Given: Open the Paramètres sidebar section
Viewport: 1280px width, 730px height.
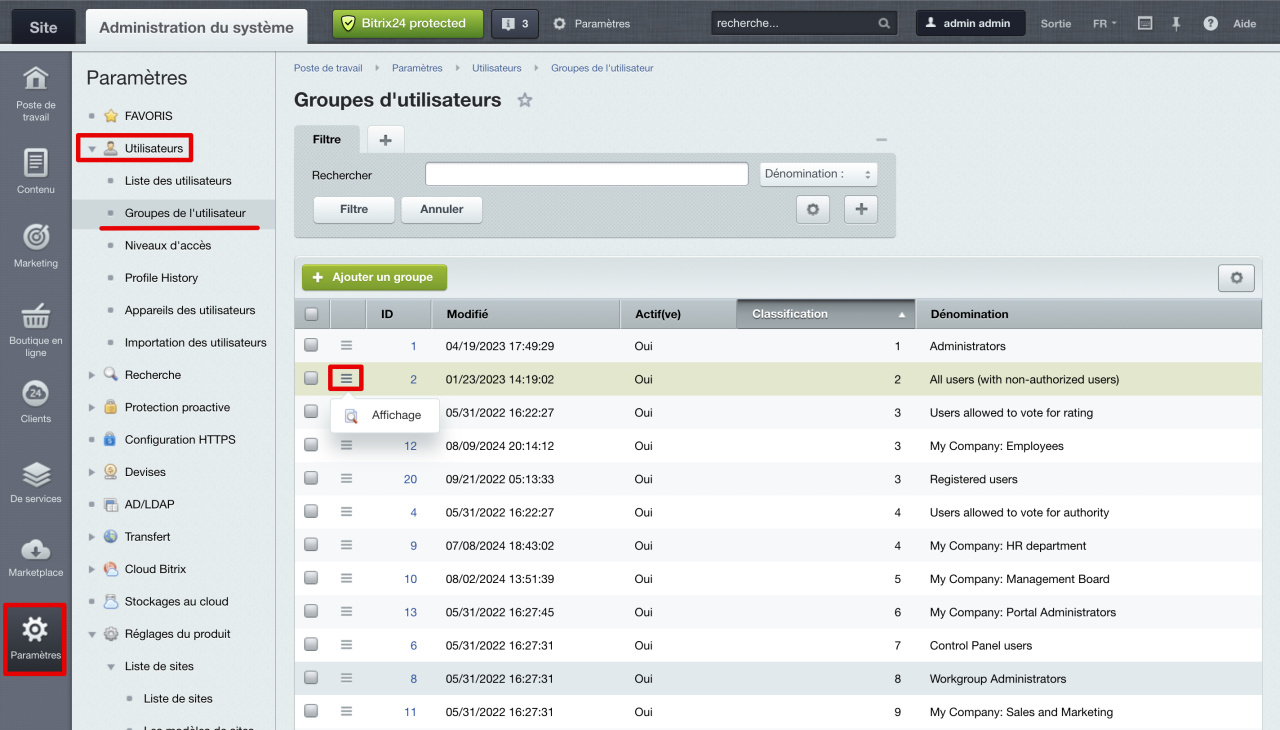Looking at the screenshot, I should coord(35,639).
